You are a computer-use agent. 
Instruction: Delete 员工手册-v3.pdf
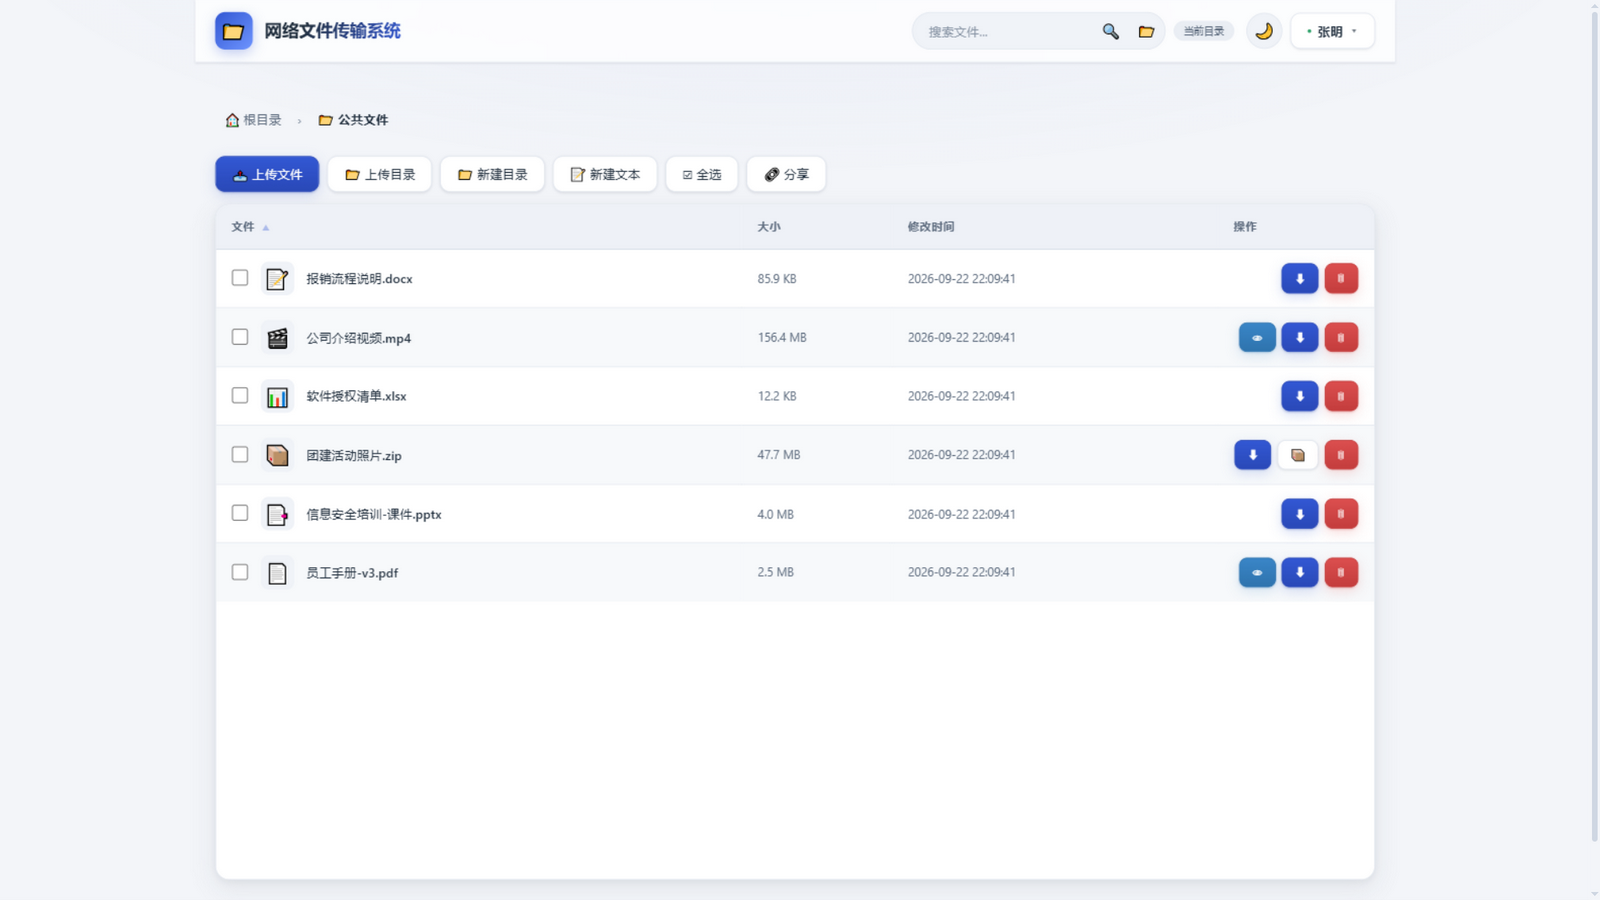click(1341, 572)
